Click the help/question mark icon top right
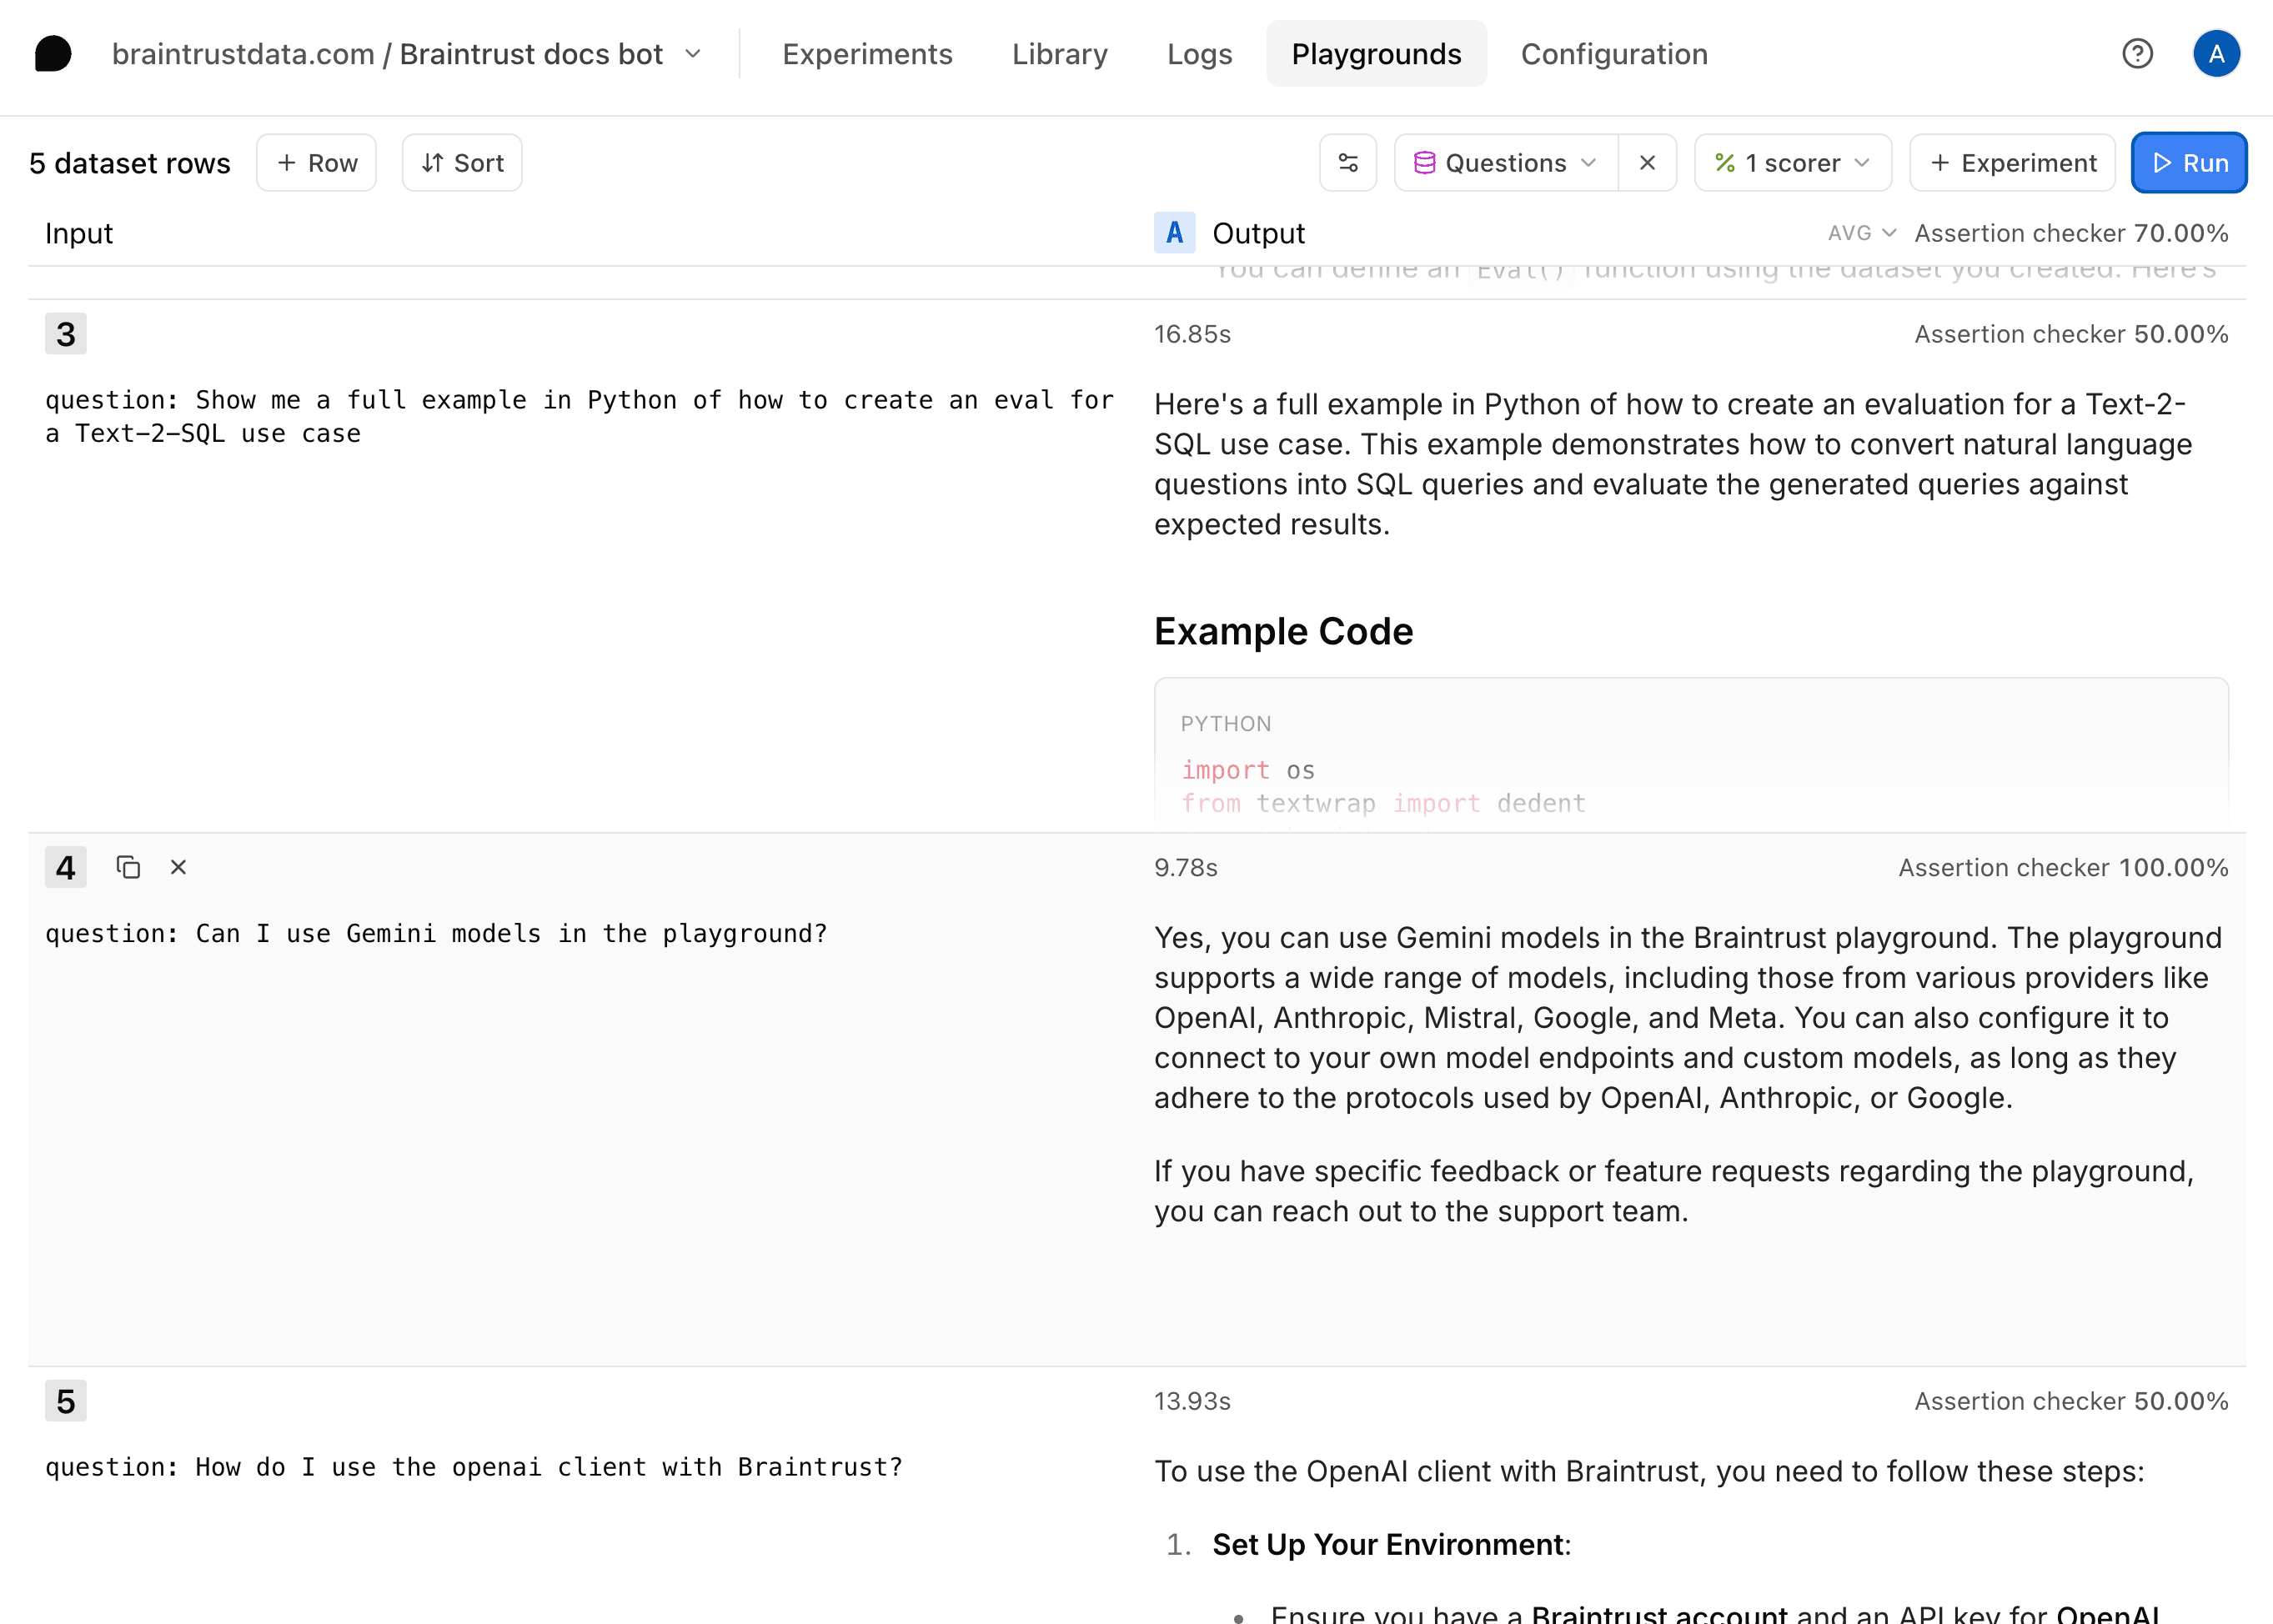 pyautogui.click(x=2141, y=54)
